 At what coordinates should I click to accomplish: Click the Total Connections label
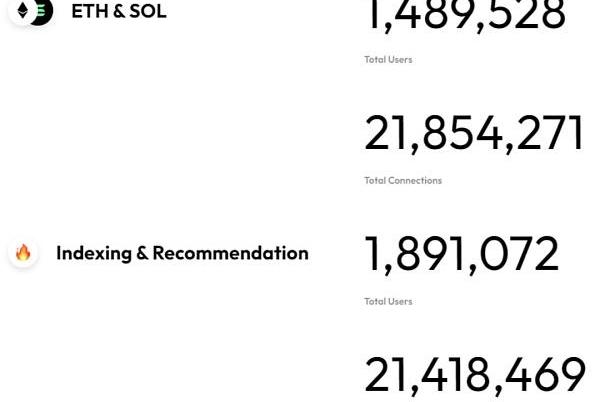click(403, 181)
